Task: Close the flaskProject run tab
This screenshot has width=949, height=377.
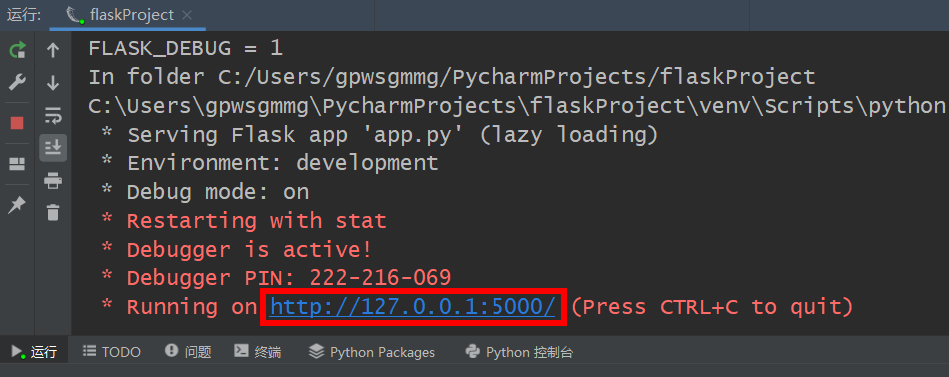Action: (187, 15)
